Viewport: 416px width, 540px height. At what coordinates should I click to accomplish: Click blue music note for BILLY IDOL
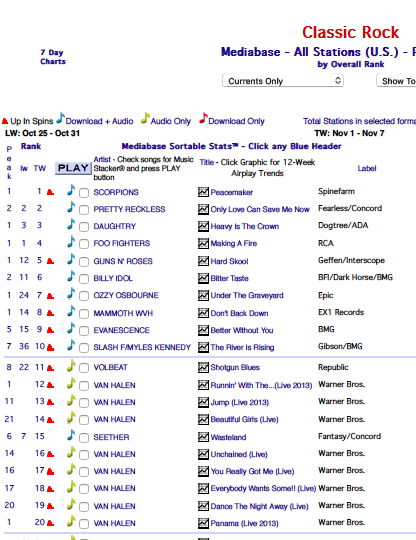coord(71,276)
